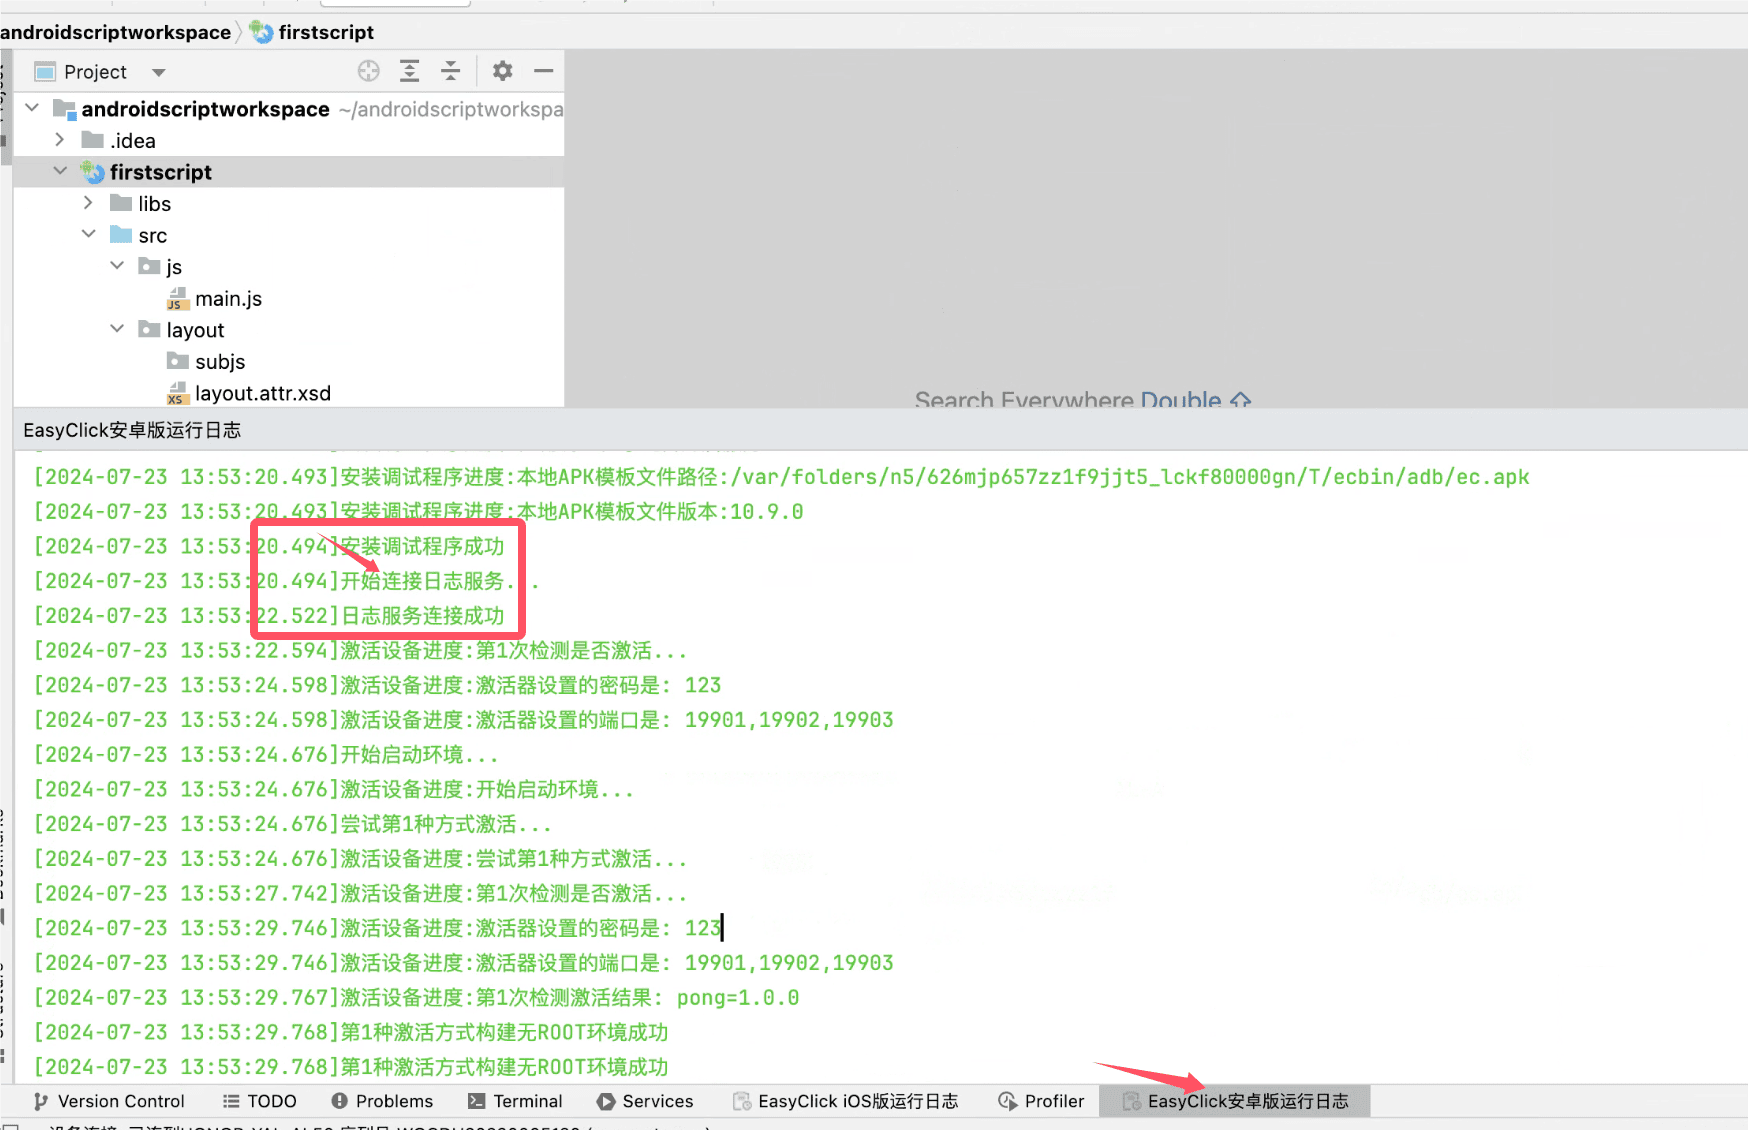This screenshot has height=1130, width=1748.
Task: Click log line showing pong=1.0.0
Action: tap(416, 998)
